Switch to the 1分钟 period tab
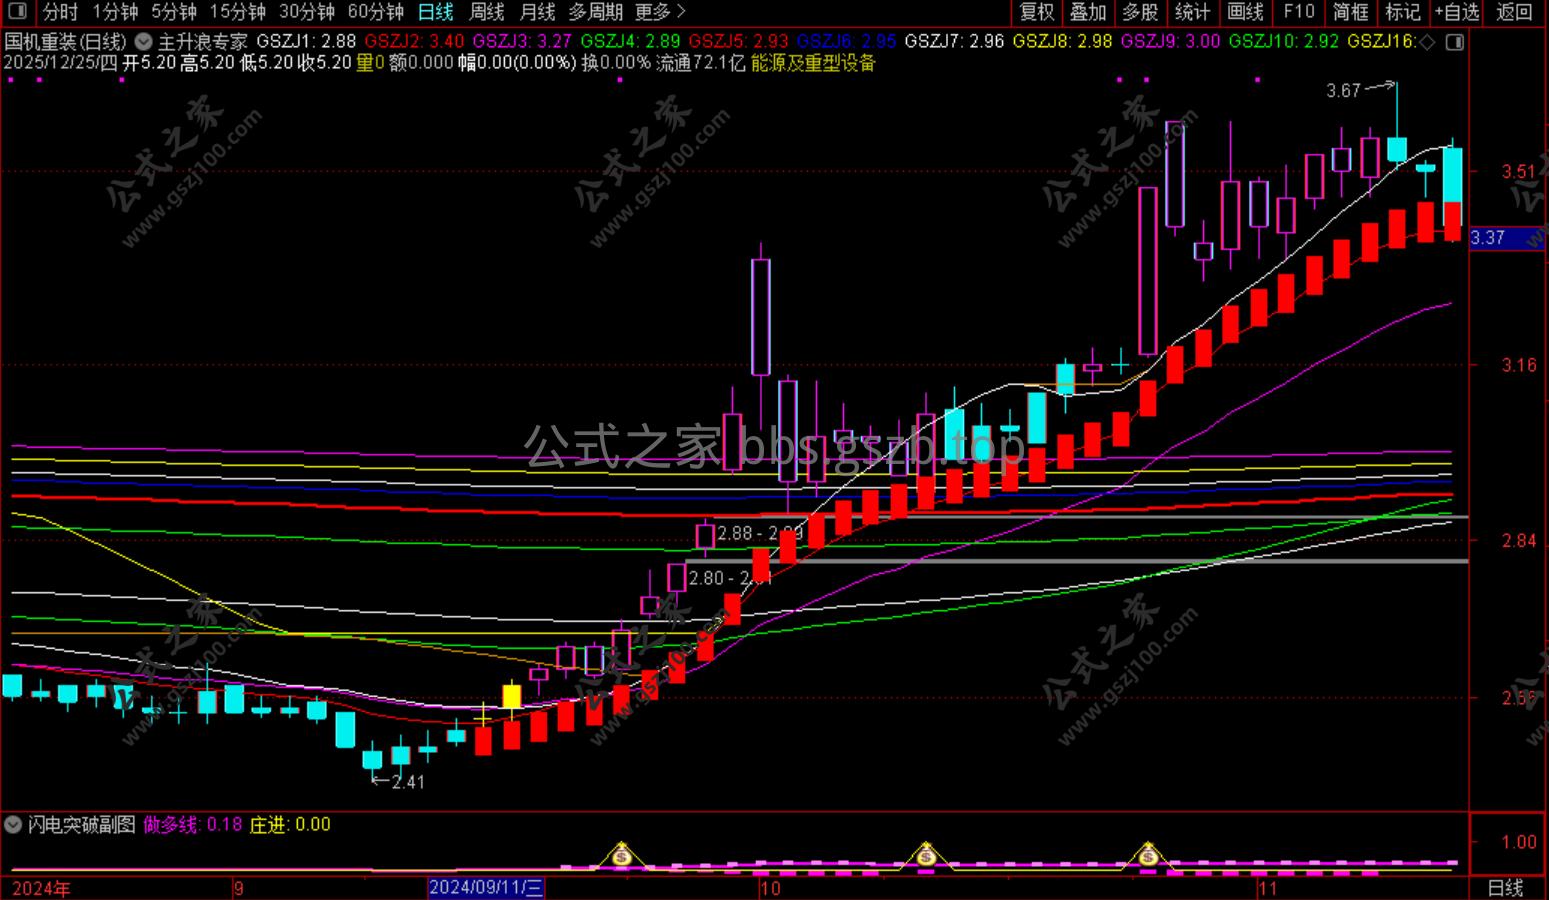 [x=115, y=12]
